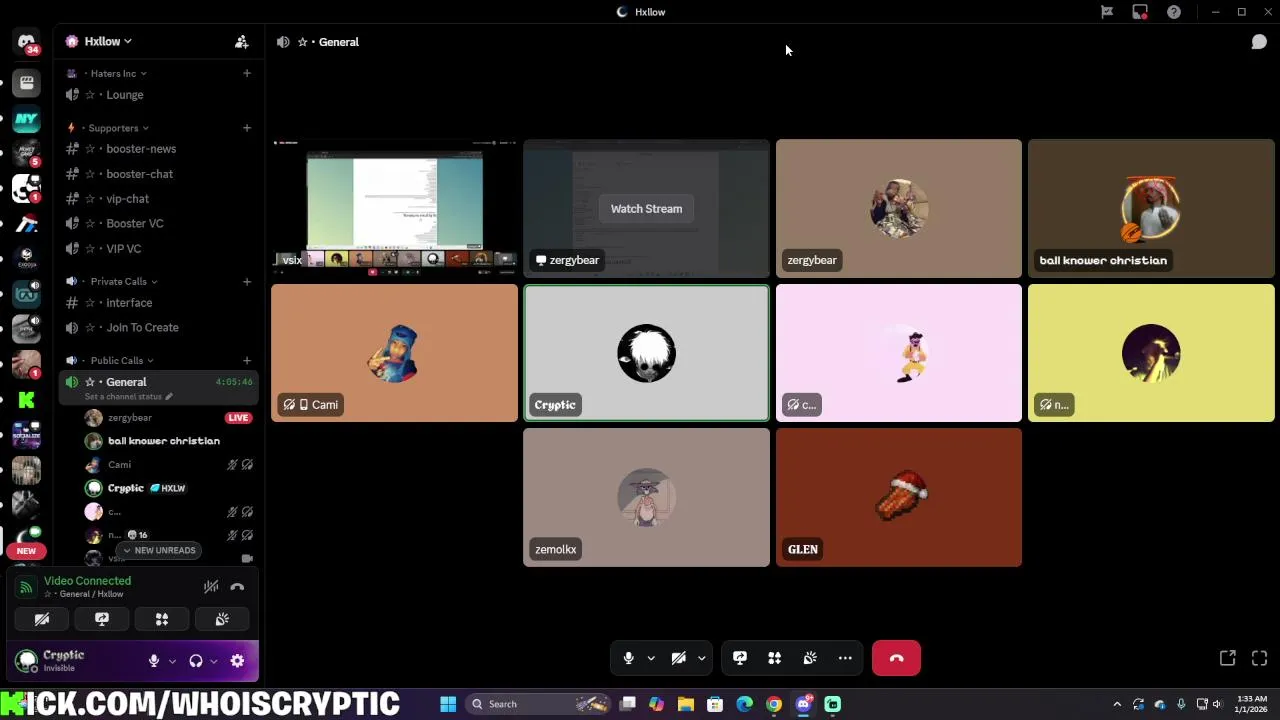The height and width of the screenshot is (720, 1280).
Task: Open User Settings gear icon
Action: 237,661
